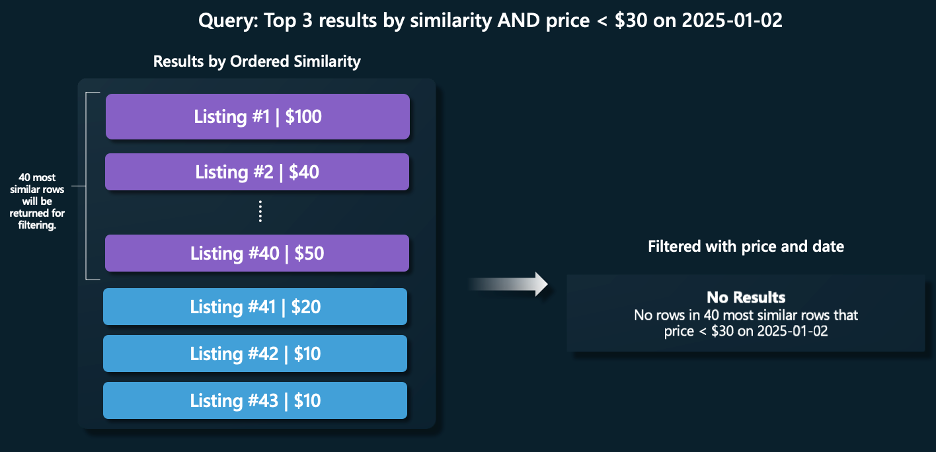
Task: Click the bold "No Results" title
Action: point(745,297)
